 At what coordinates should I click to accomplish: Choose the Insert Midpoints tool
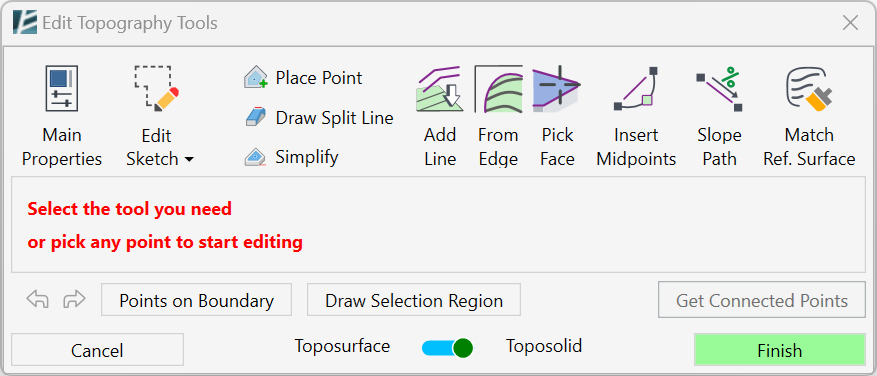click(636, 117)
